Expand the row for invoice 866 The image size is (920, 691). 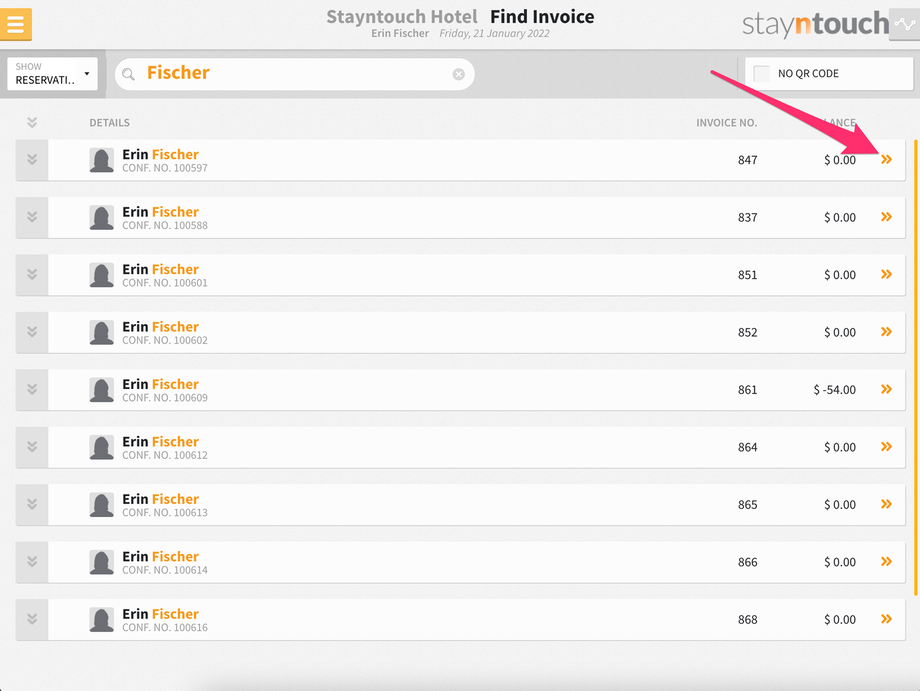coord(32,562)
